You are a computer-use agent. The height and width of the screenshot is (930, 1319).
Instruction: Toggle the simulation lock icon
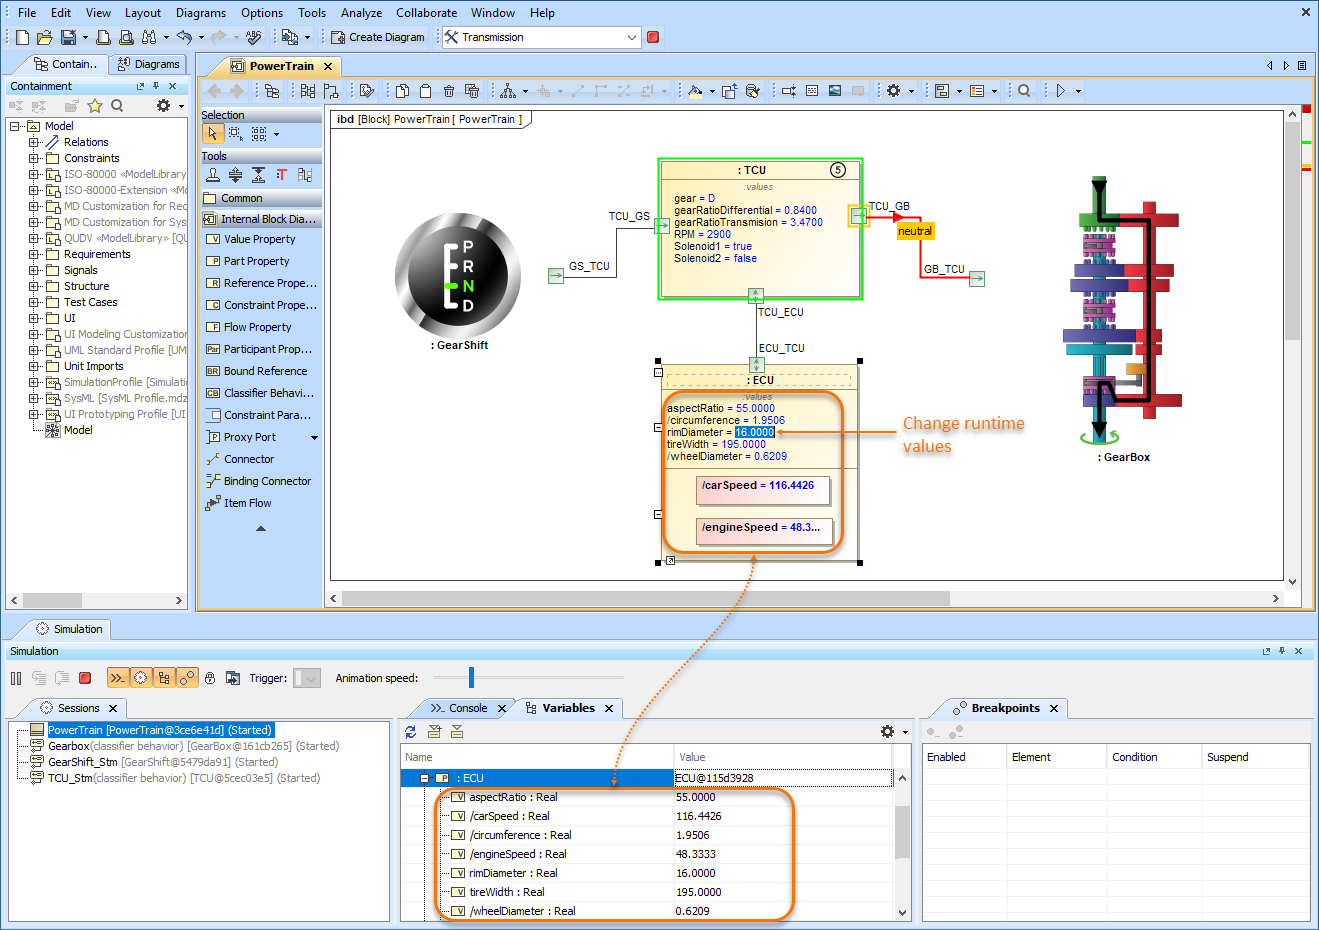click(x=210, y=678)
